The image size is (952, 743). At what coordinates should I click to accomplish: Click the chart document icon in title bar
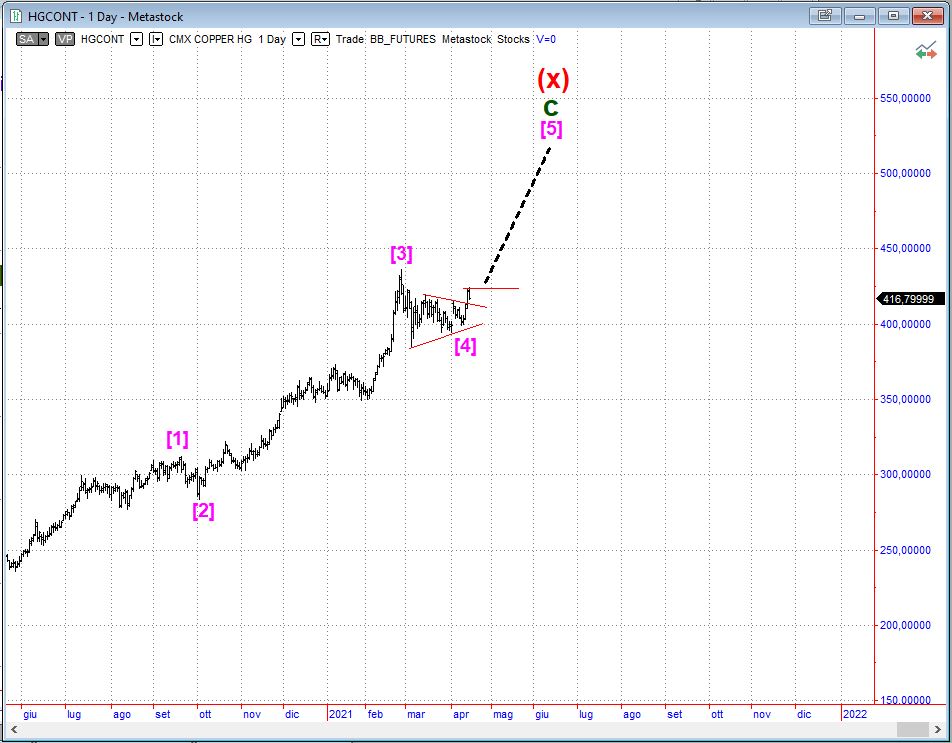coord(16,16)
